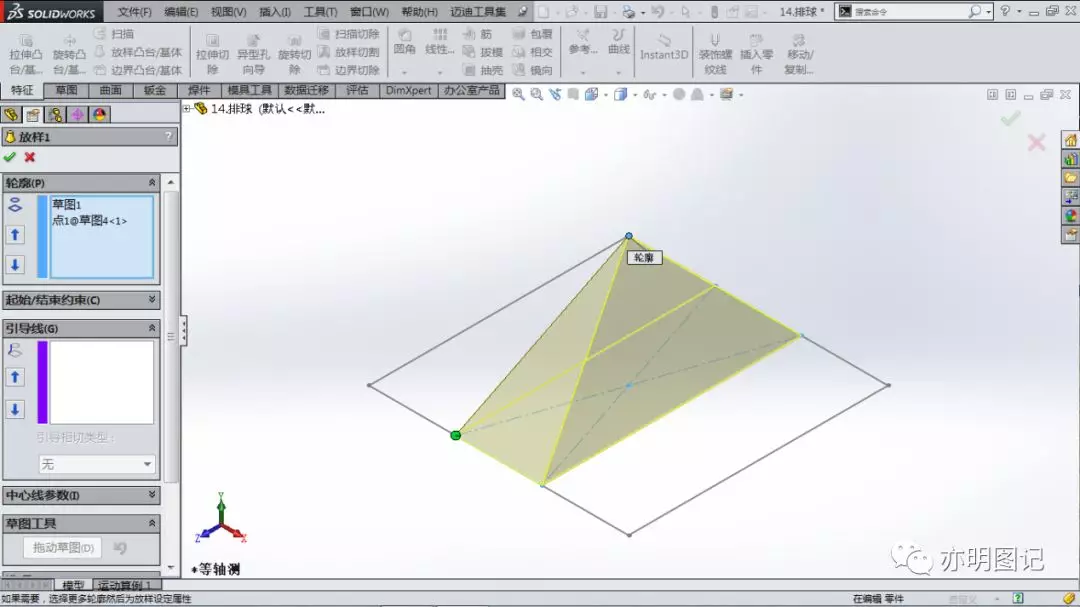Select 草图1 in the profiles list
The width and height of the screenshot is (1080, 607).
(67, 204)
